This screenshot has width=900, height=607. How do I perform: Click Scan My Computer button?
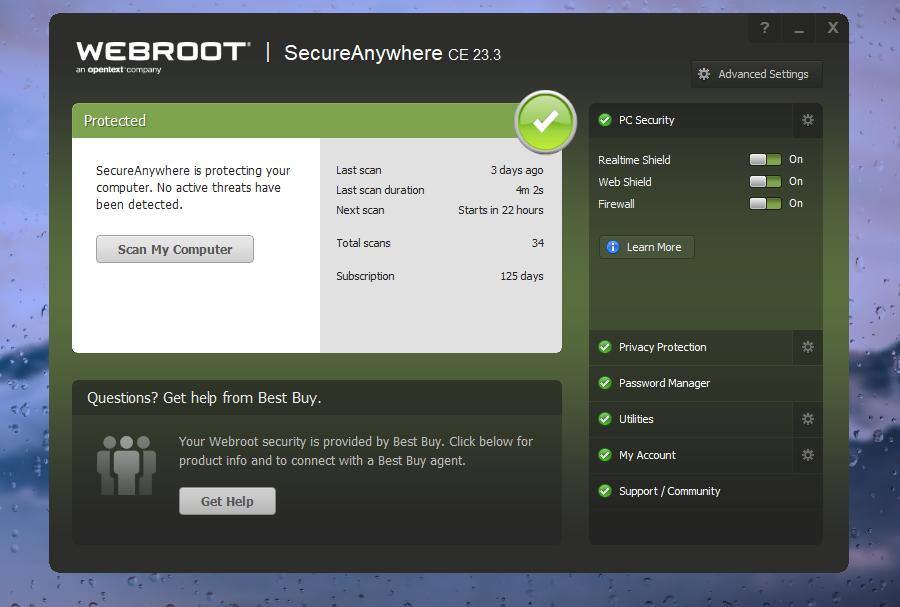175,249
